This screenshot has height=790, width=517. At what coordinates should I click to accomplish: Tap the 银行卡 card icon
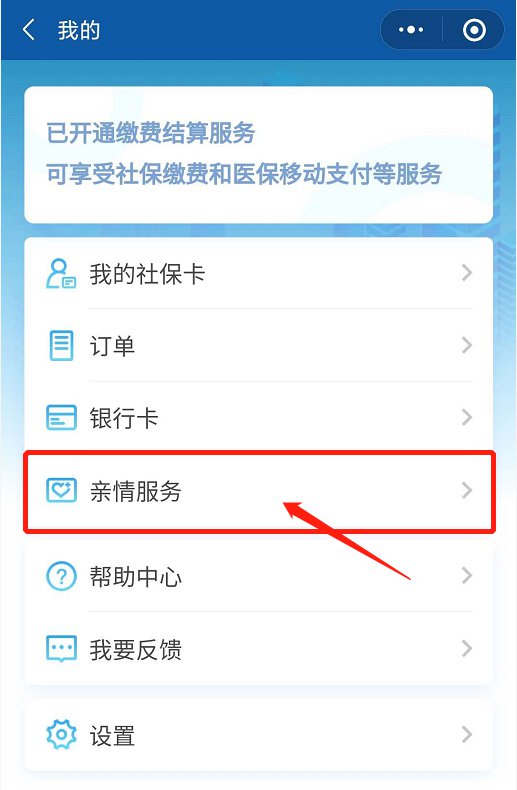61,418
